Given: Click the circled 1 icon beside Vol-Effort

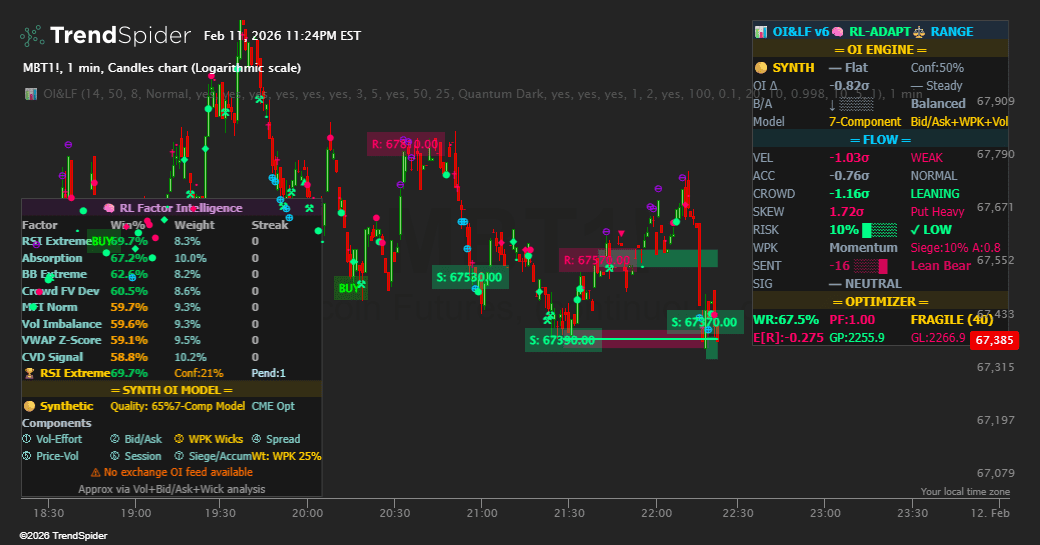Looking at the screenshot, I should click(x=27, y=439).
